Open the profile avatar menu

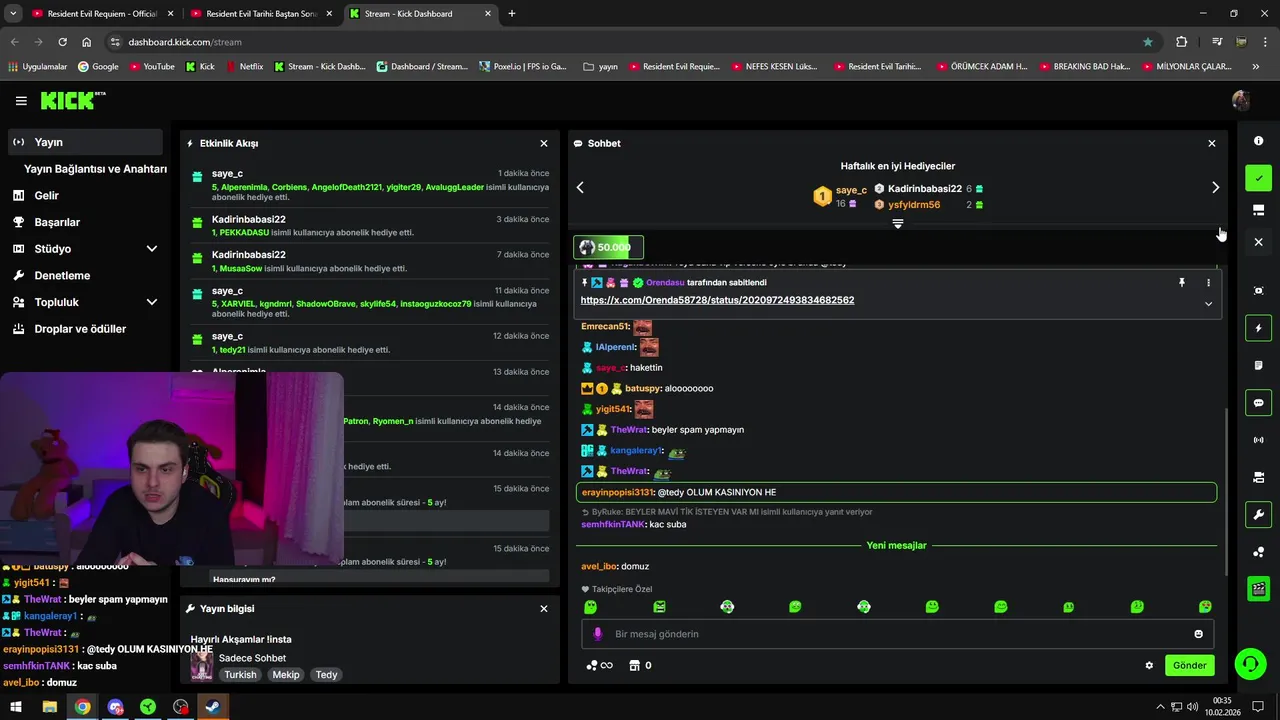click(1241, 101)
